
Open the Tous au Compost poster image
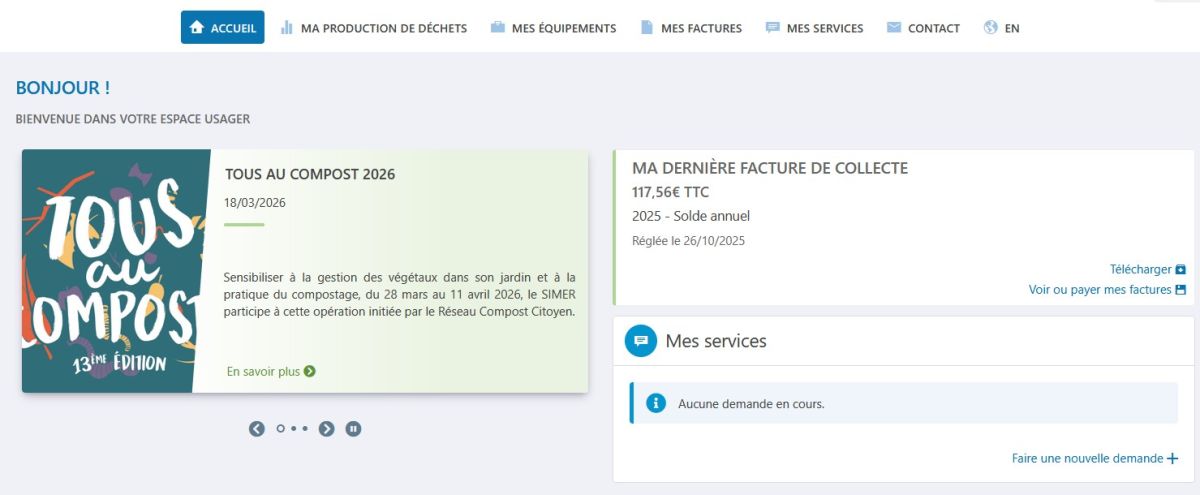click(116, 271)
